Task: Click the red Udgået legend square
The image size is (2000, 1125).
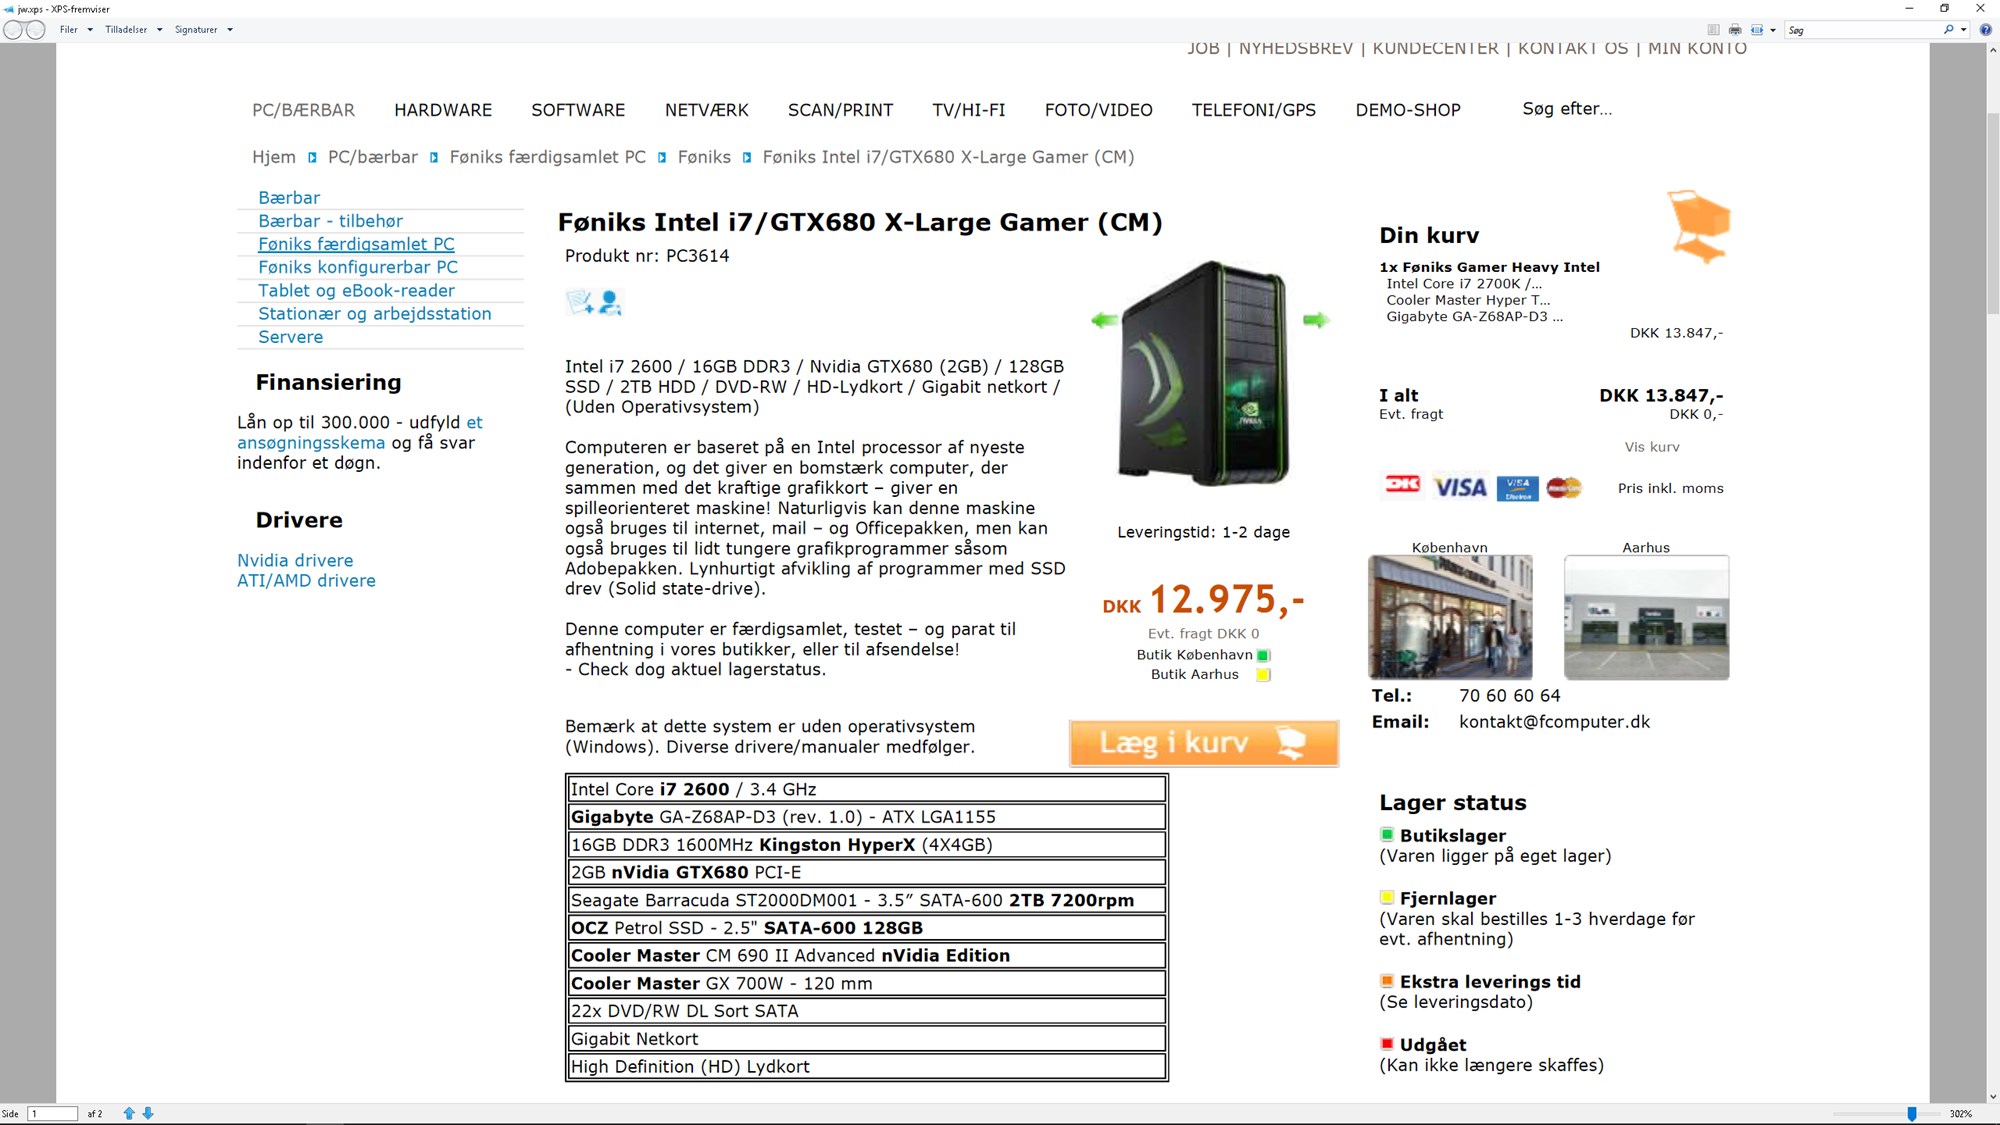Action: [1387, 1044]
